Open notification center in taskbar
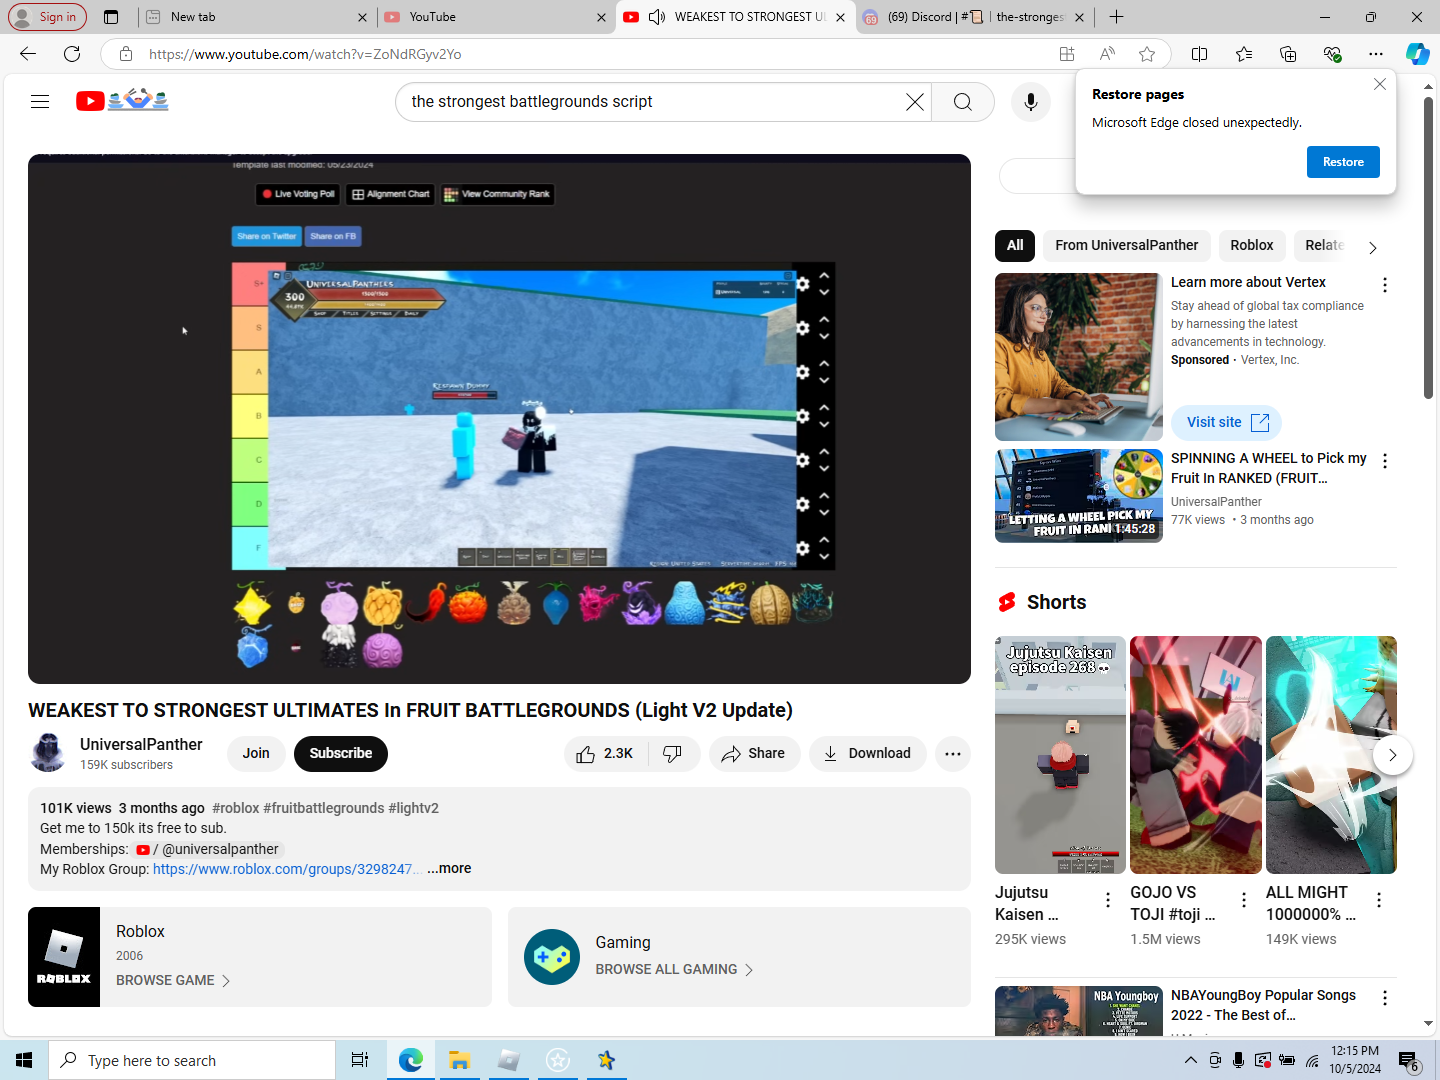Image resolution: width=1440 pixels, height=1080 pixels. pyautogui.click(x=1408, y=1061)
